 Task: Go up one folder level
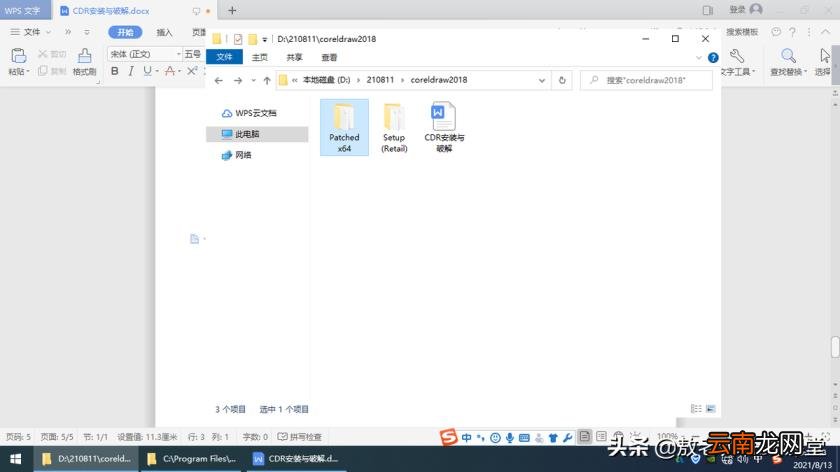[x=267, y=80]
